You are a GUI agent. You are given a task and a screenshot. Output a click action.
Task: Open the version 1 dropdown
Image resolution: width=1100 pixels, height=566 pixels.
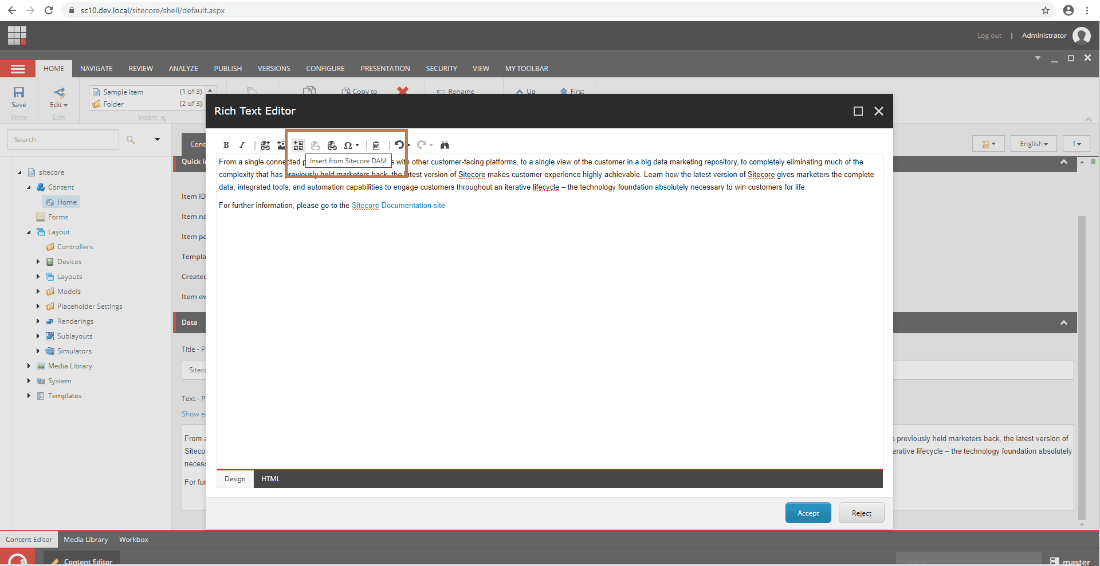click(1076, 143)
